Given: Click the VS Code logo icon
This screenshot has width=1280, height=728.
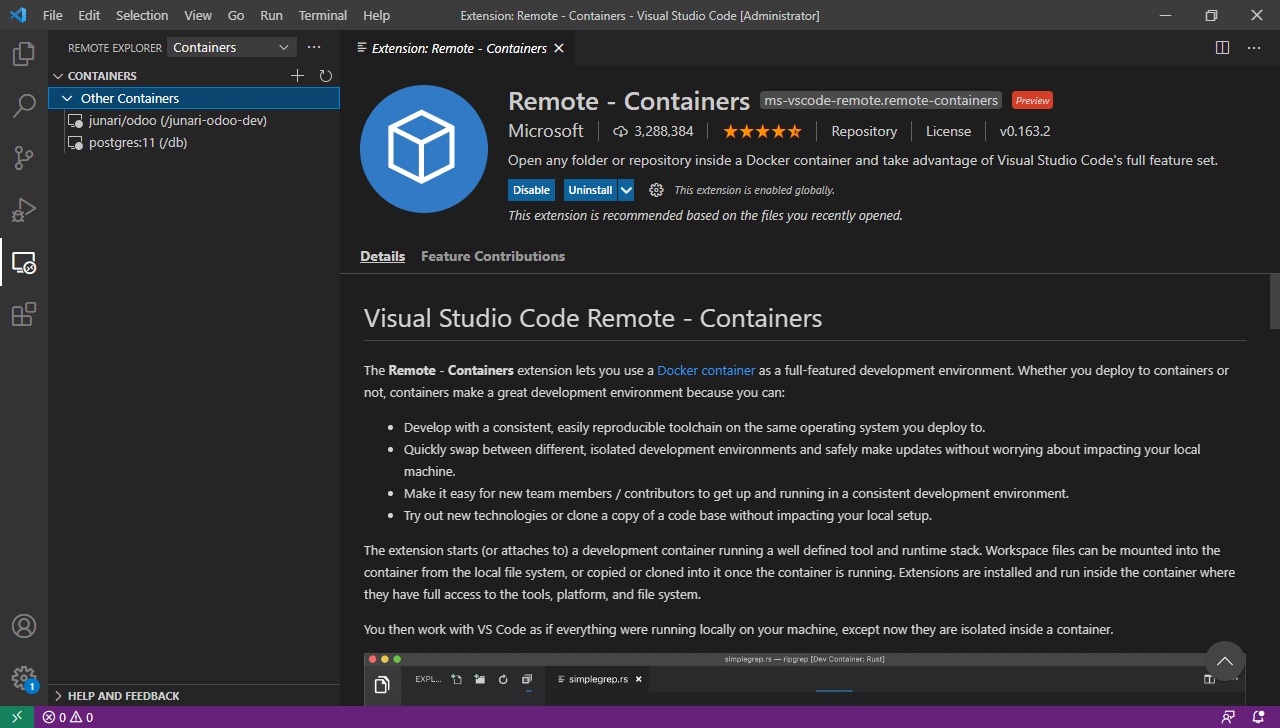Looking at the screenshot, I should (x=17, y=15).
